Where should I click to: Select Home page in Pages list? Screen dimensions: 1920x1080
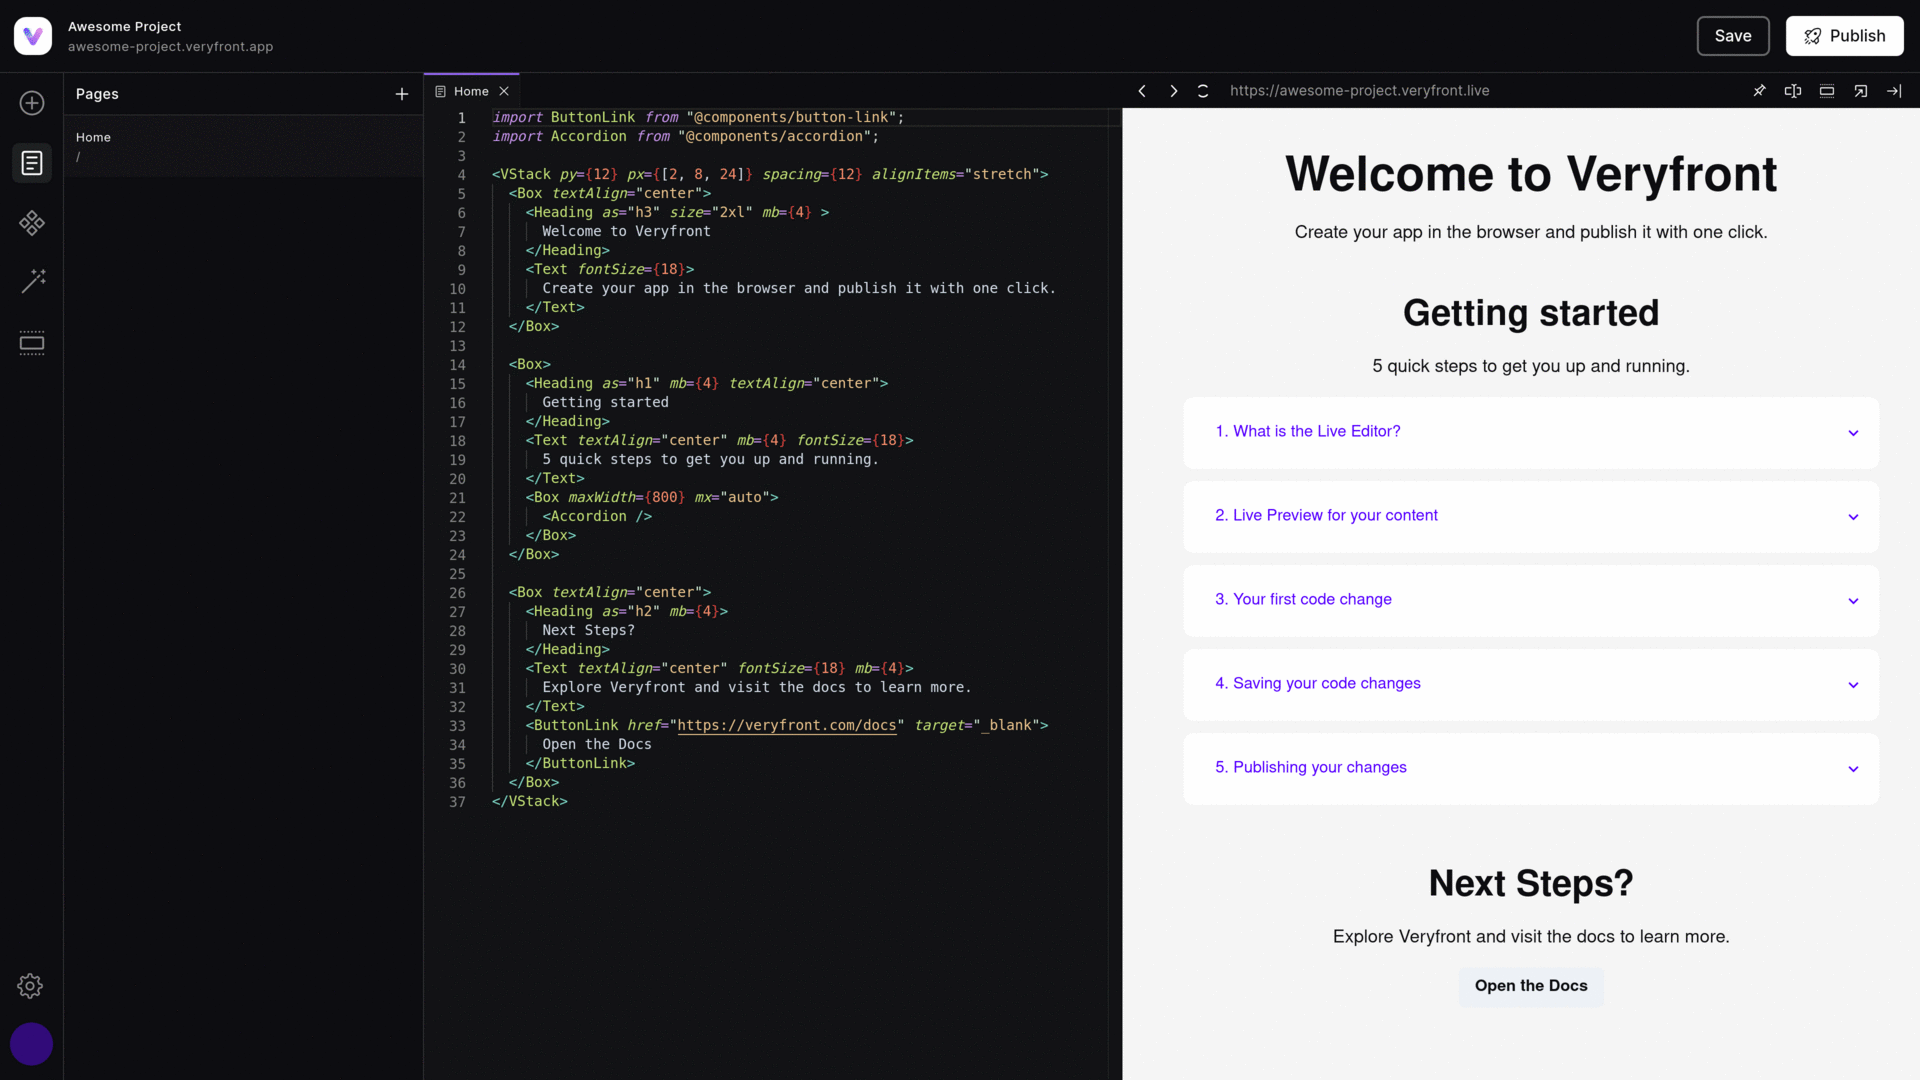coord(243,146)
